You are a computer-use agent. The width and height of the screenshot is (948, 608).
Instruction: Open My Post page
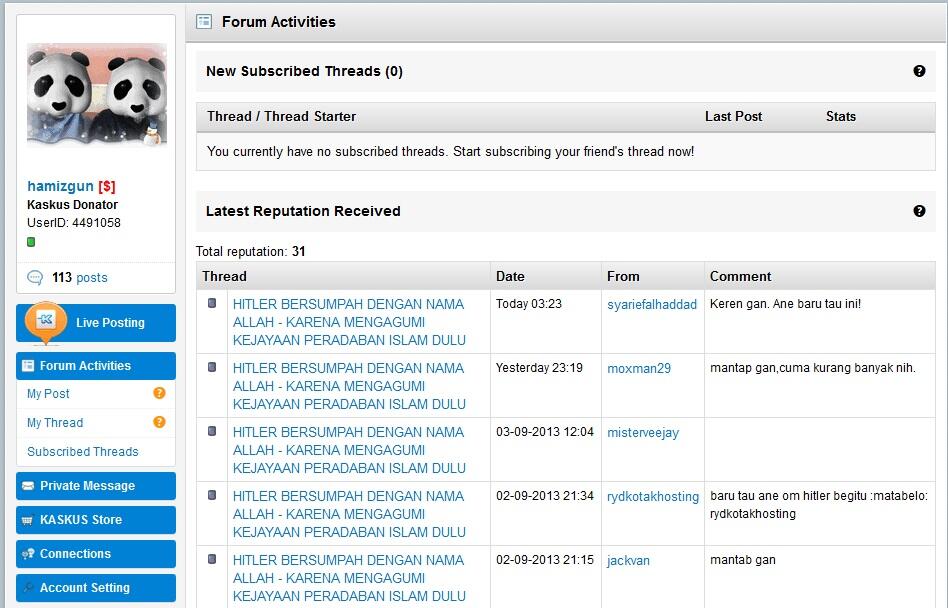48,394
